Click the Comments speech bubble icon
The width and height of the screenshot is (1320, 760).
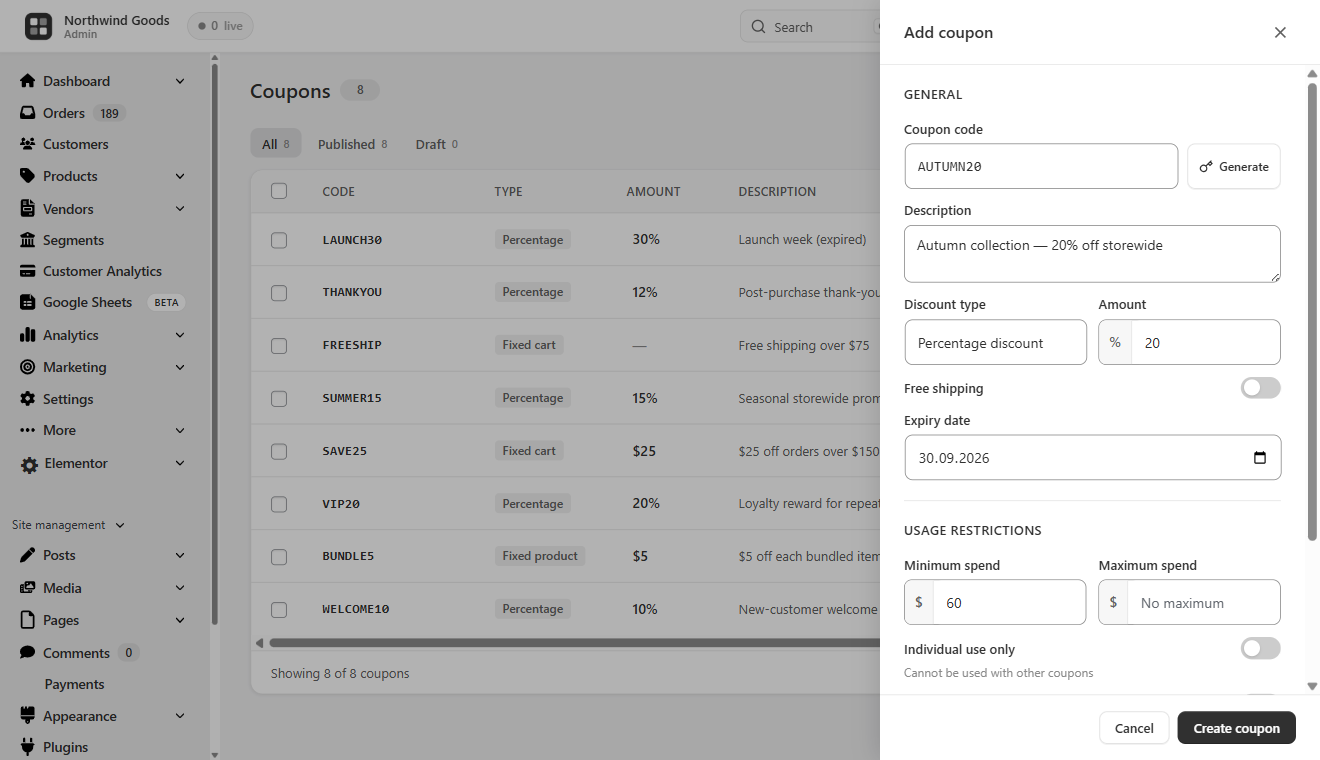pyautogui.click(x=28, y=653)
